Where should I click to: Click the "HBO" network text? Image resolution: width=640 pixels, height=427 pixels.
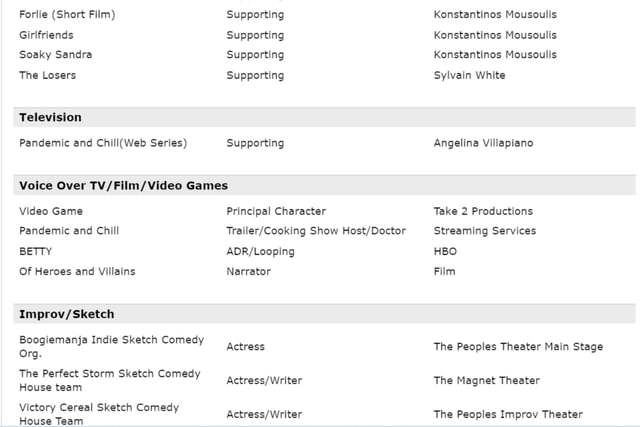(445, 251)
